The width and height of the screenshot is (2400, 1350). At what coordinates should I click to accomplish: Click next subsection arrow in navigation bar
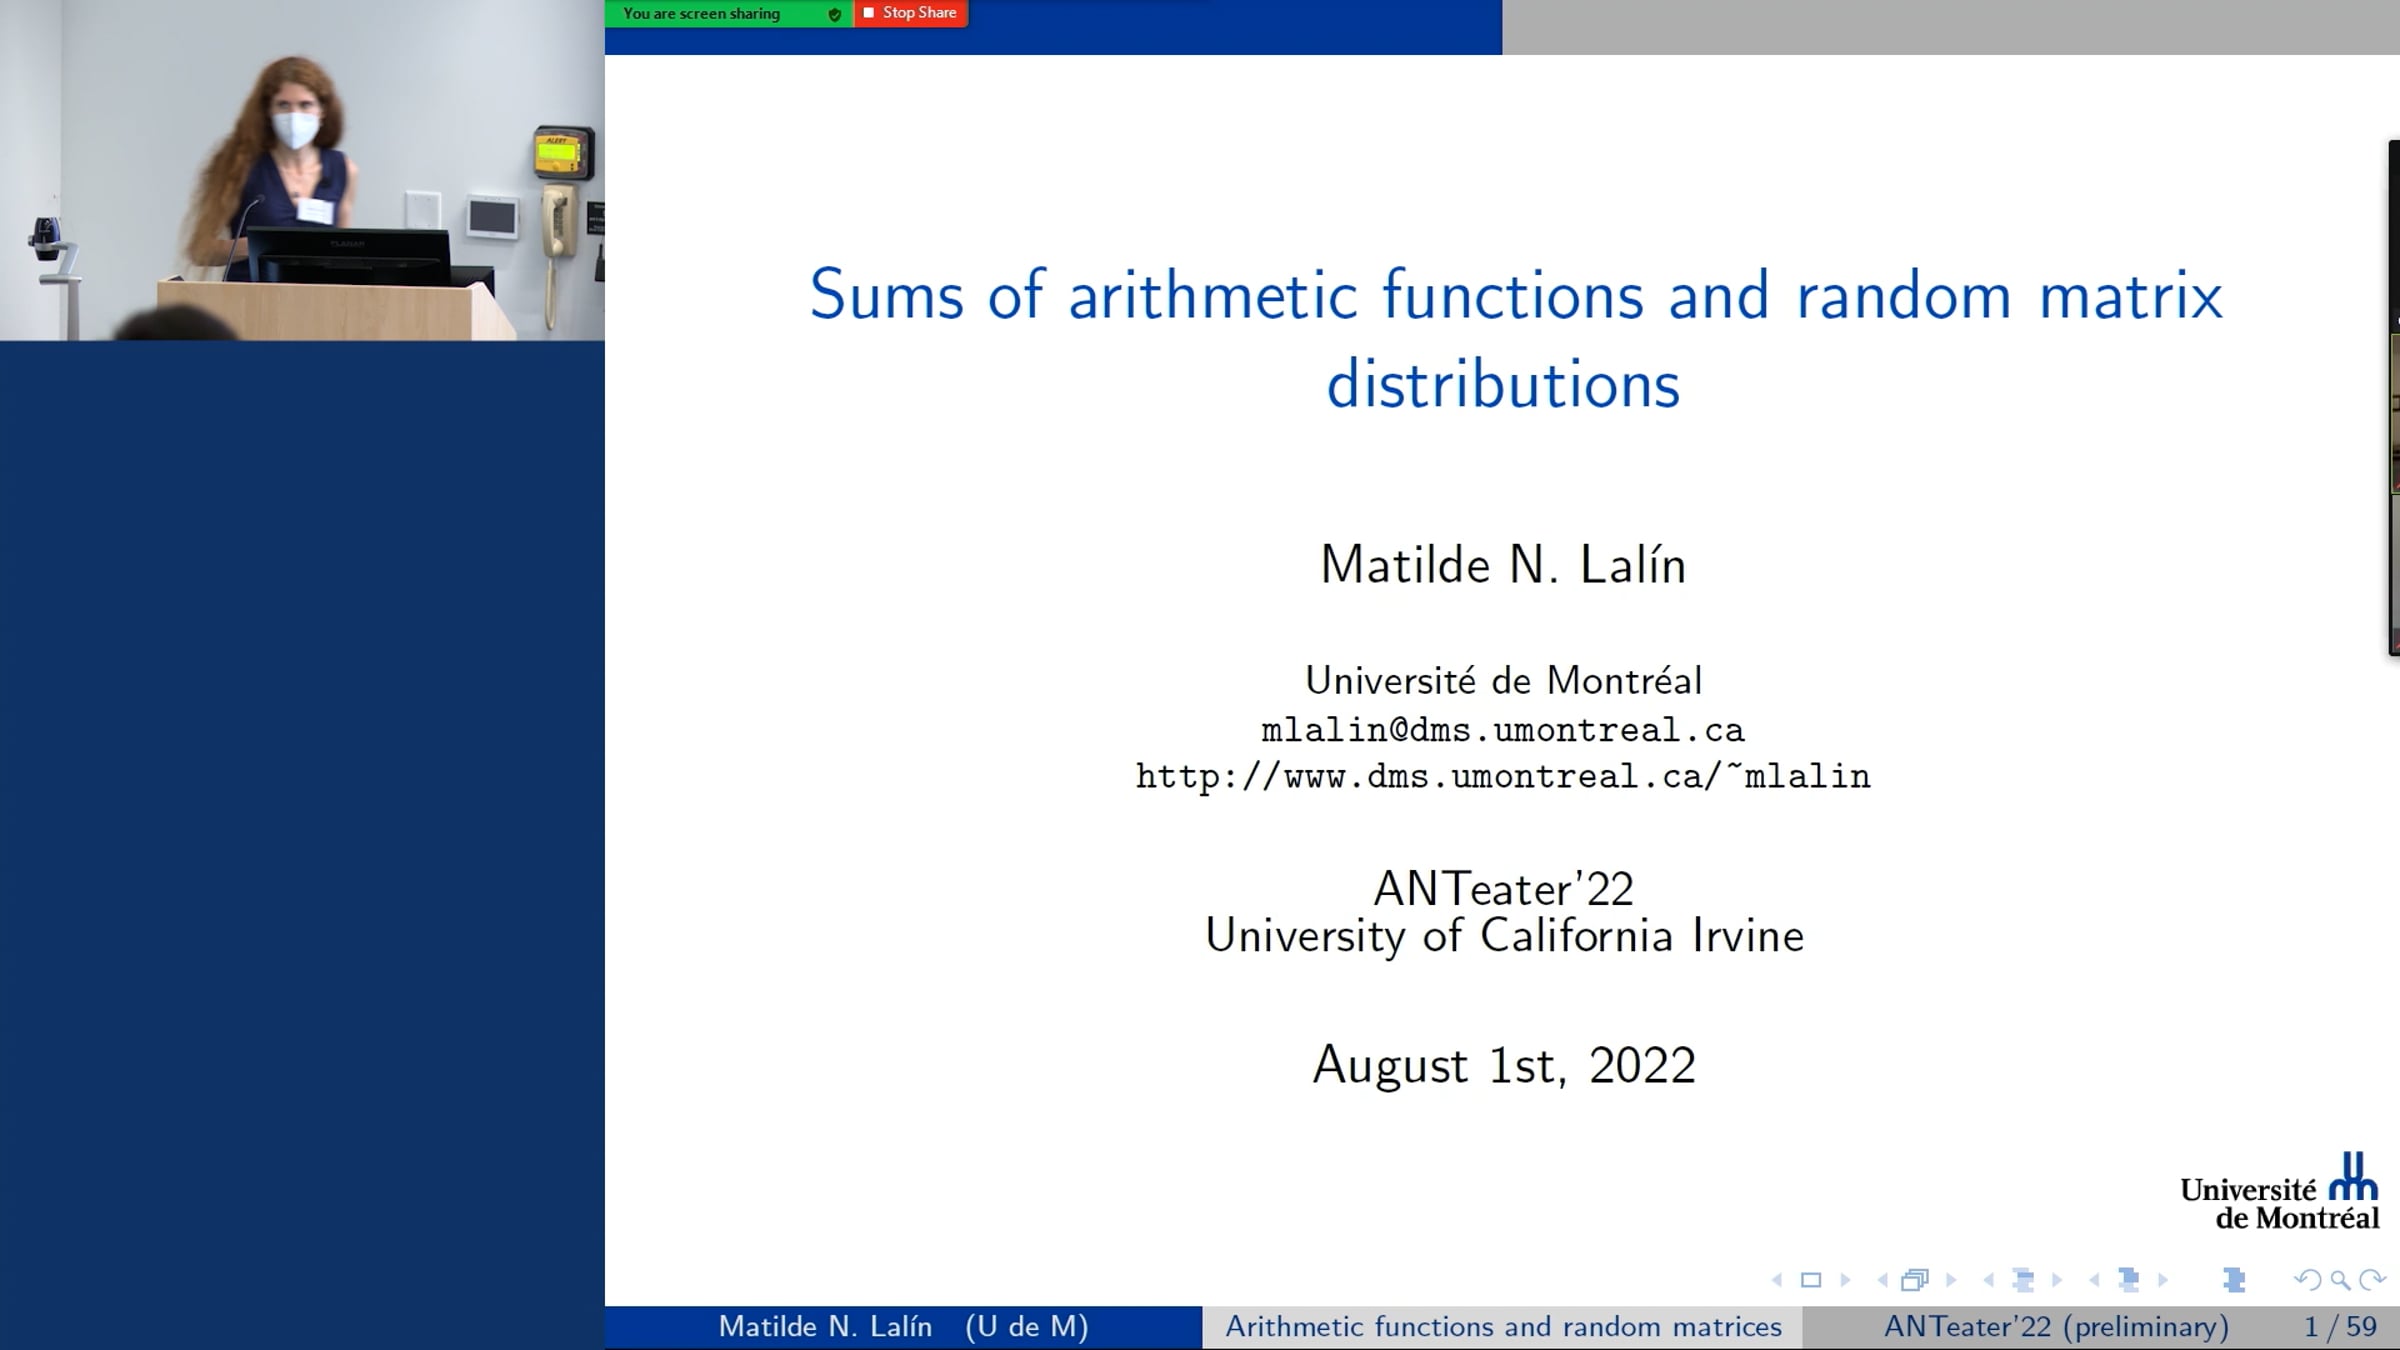coord(2057,1280)
